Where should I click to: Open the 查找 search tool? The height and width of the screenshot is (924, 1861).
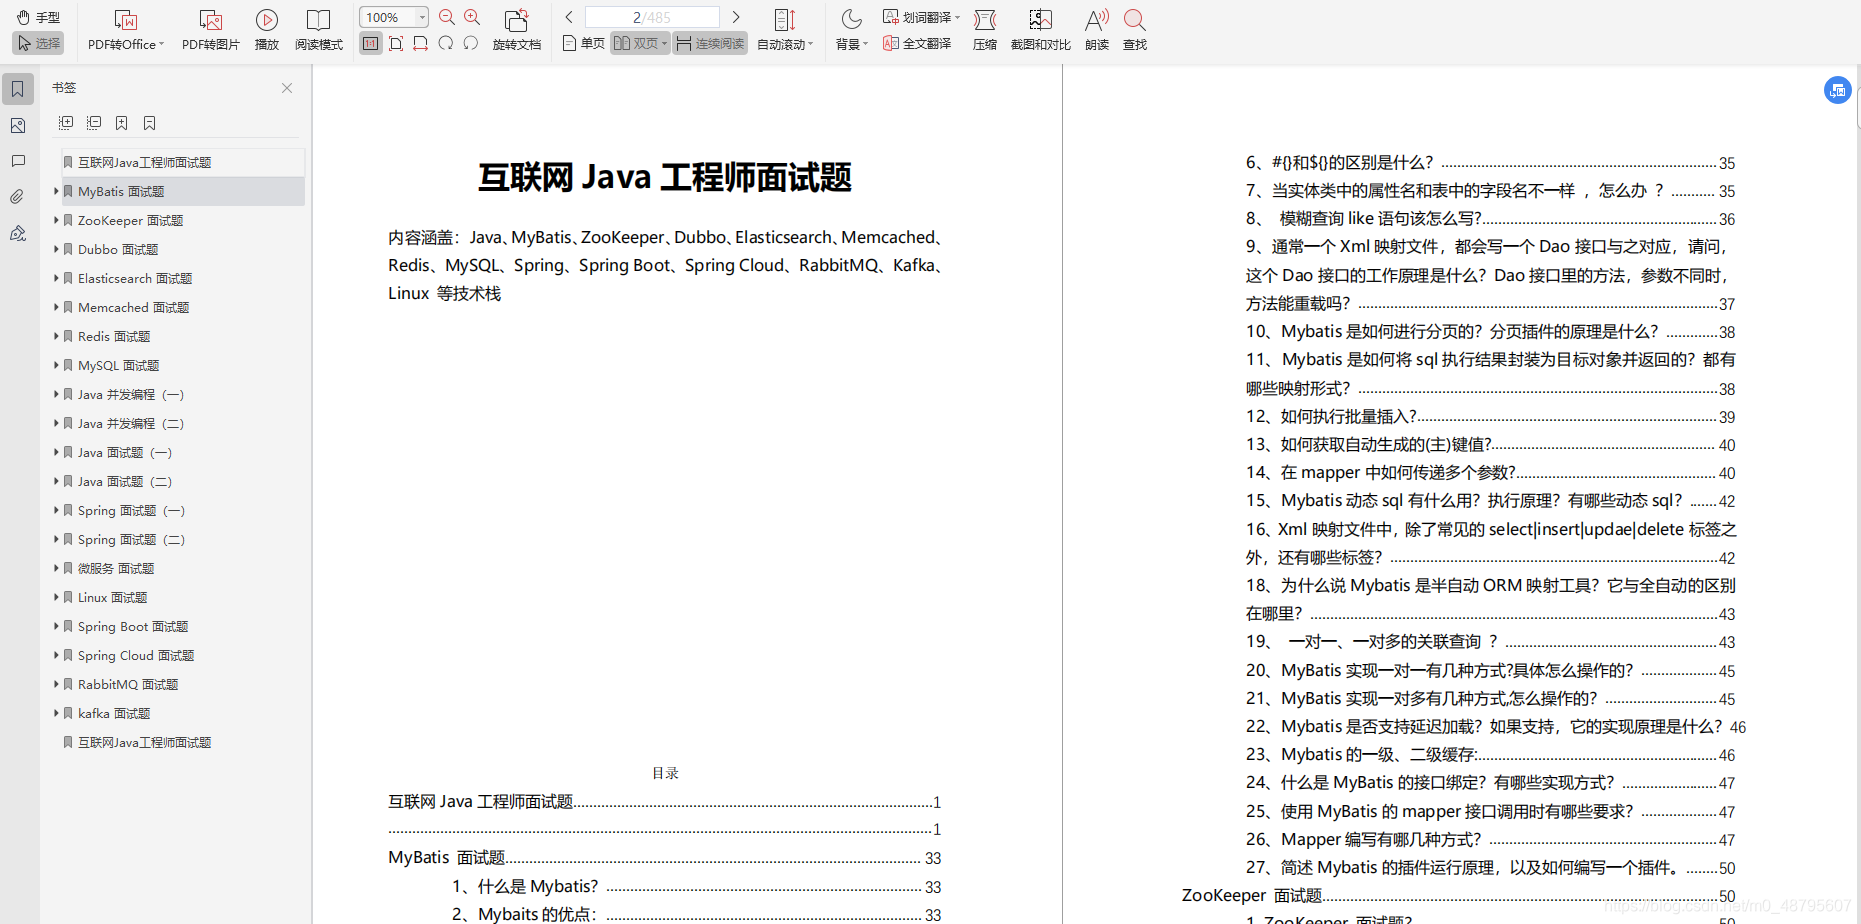(1135, 30)
